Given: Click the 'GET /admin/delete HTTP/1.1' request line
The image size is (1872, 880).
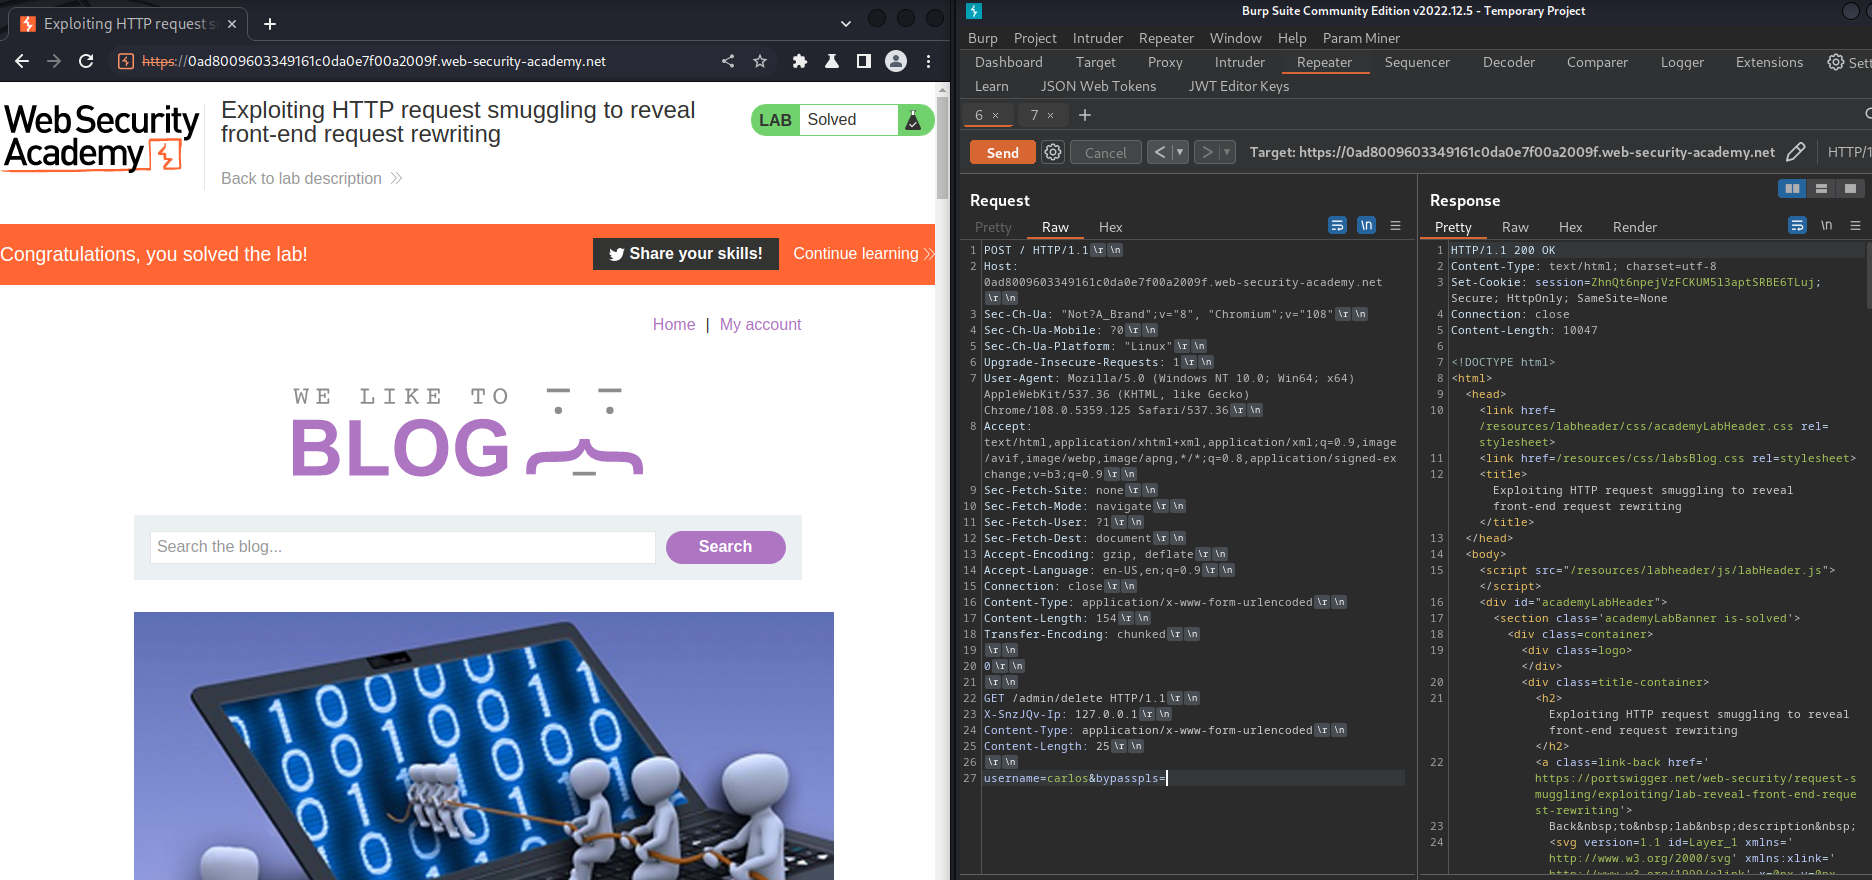Looking at the screenshot, I should click(1075, 698).
